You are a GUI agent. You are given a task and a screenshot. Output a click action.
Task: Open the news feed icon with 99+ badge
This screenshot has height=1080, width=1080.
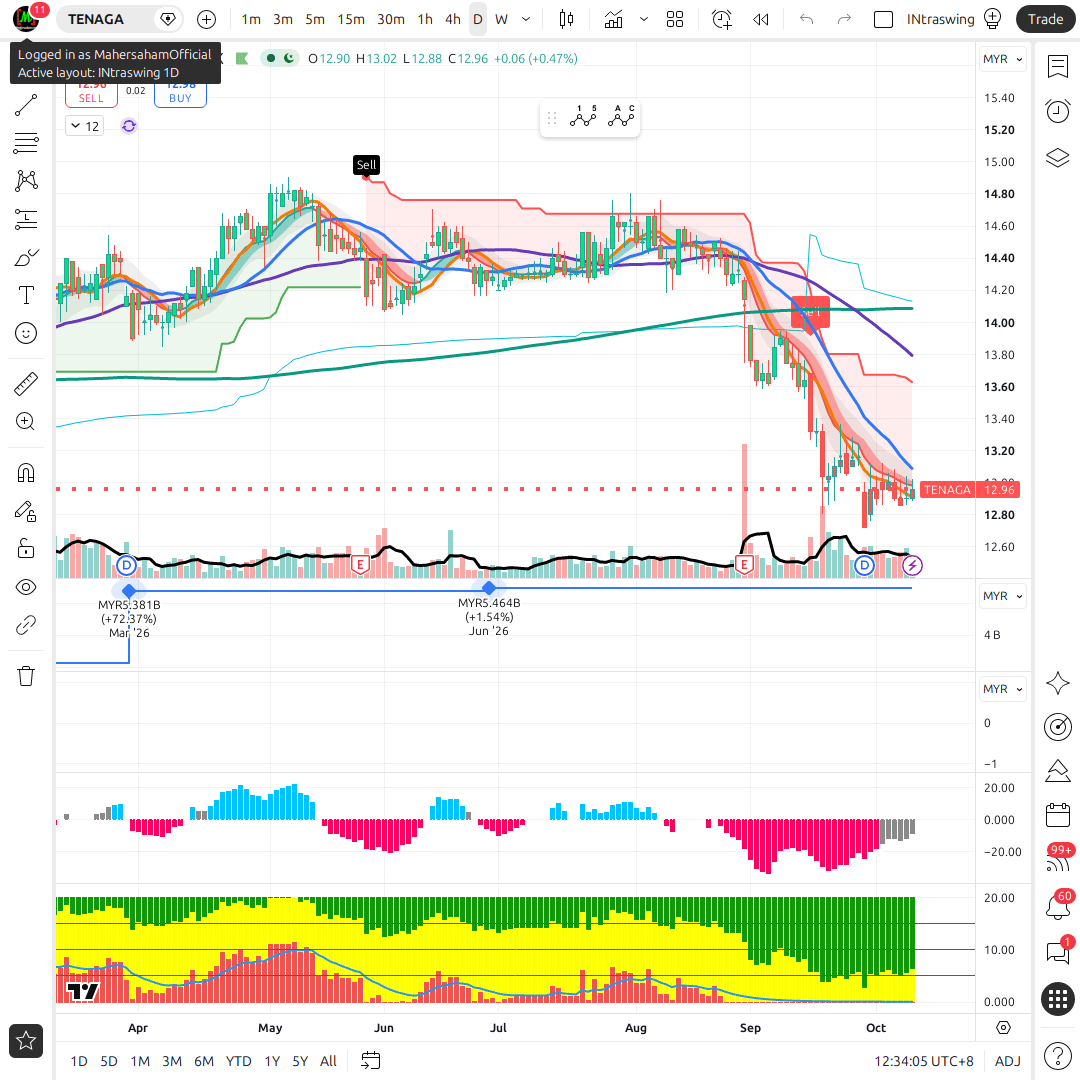[x=1057, y=860]
